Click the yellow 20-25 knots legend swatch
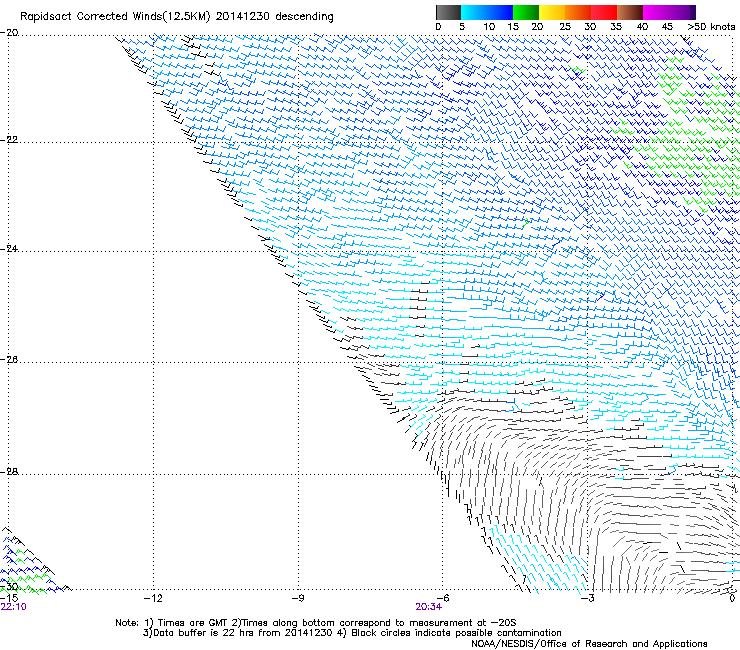Viewport: 740px width, 650px height. pyautogui.click(x=552, y=12)
